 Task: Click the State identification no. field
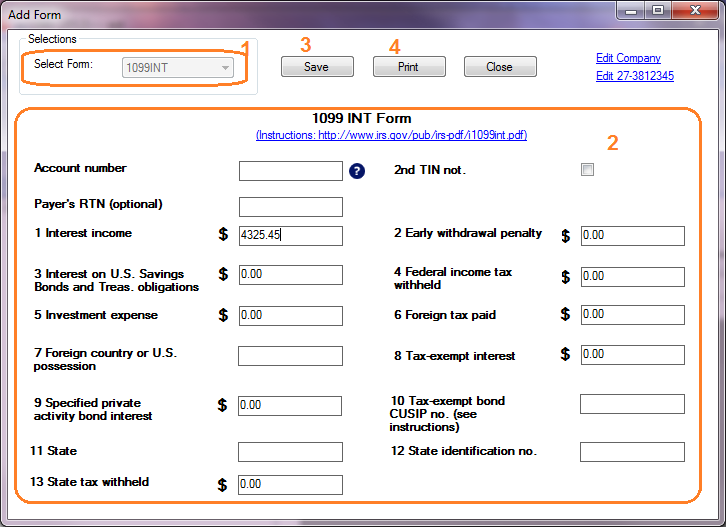[632, 452]
